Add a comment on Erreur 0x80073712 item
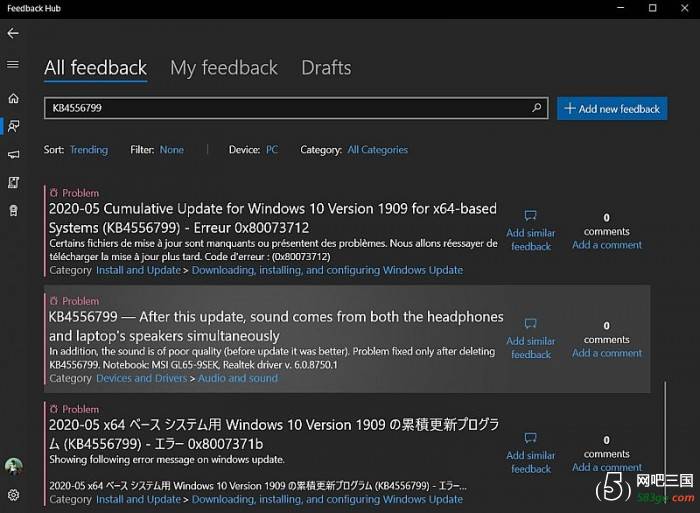The image size is (700, 513). 607,245
